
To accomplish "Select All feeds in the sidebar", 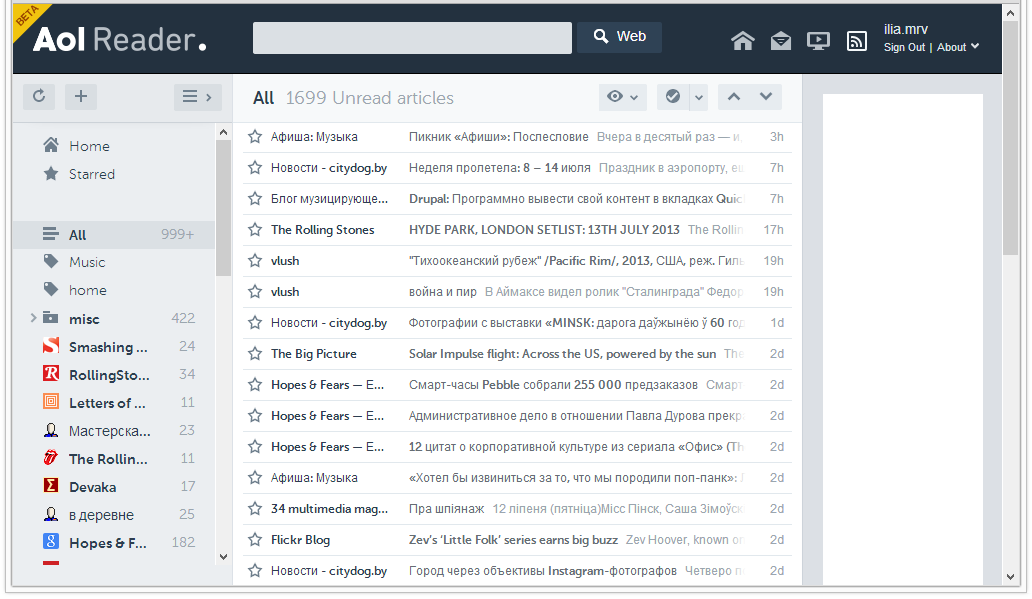I will [x=115, y=235].
